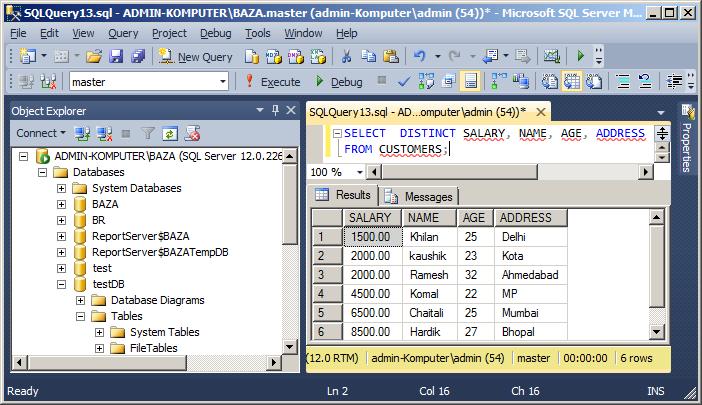Select the test database in the tree

coord(102,268)
